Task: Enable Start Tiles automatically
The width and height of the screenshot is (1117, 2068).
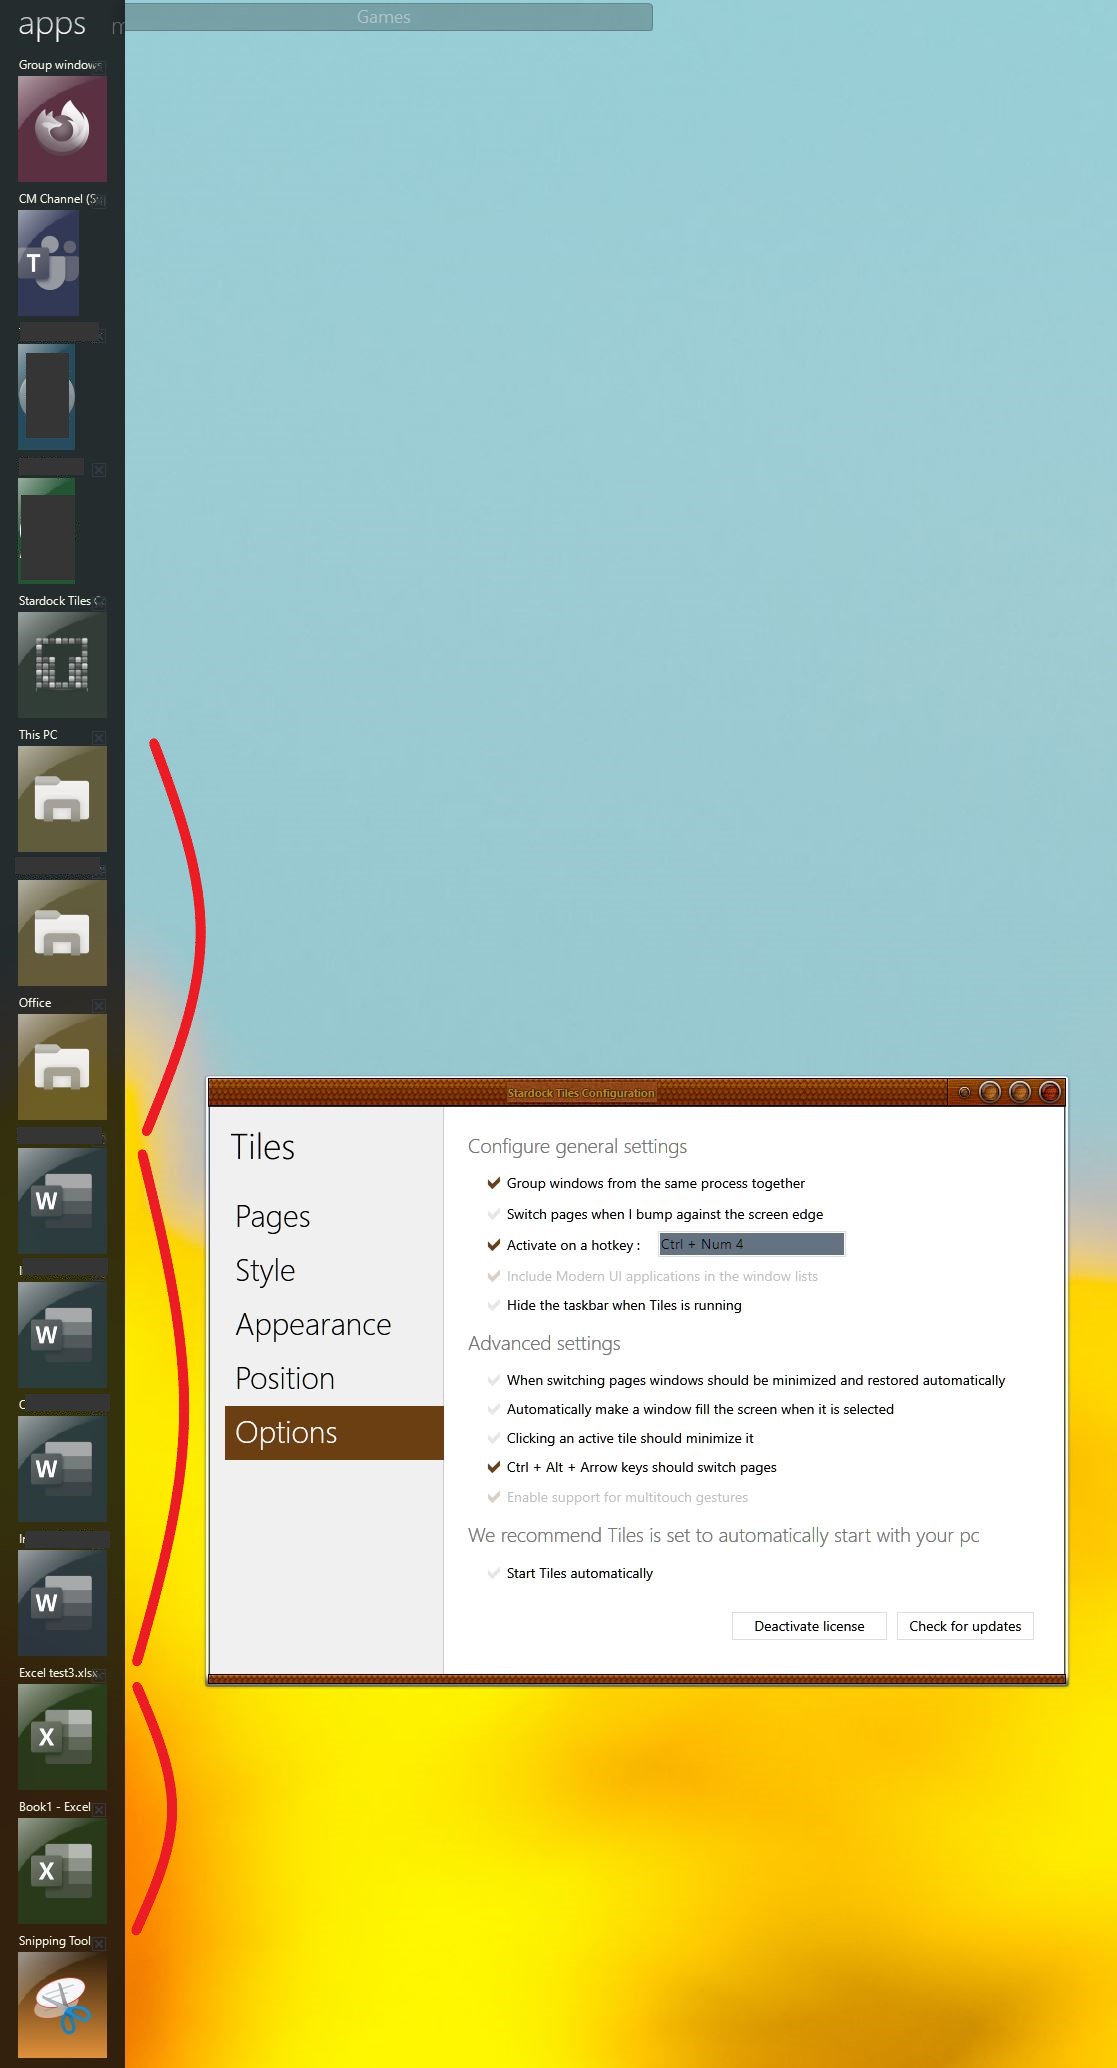Action: 493,1573
